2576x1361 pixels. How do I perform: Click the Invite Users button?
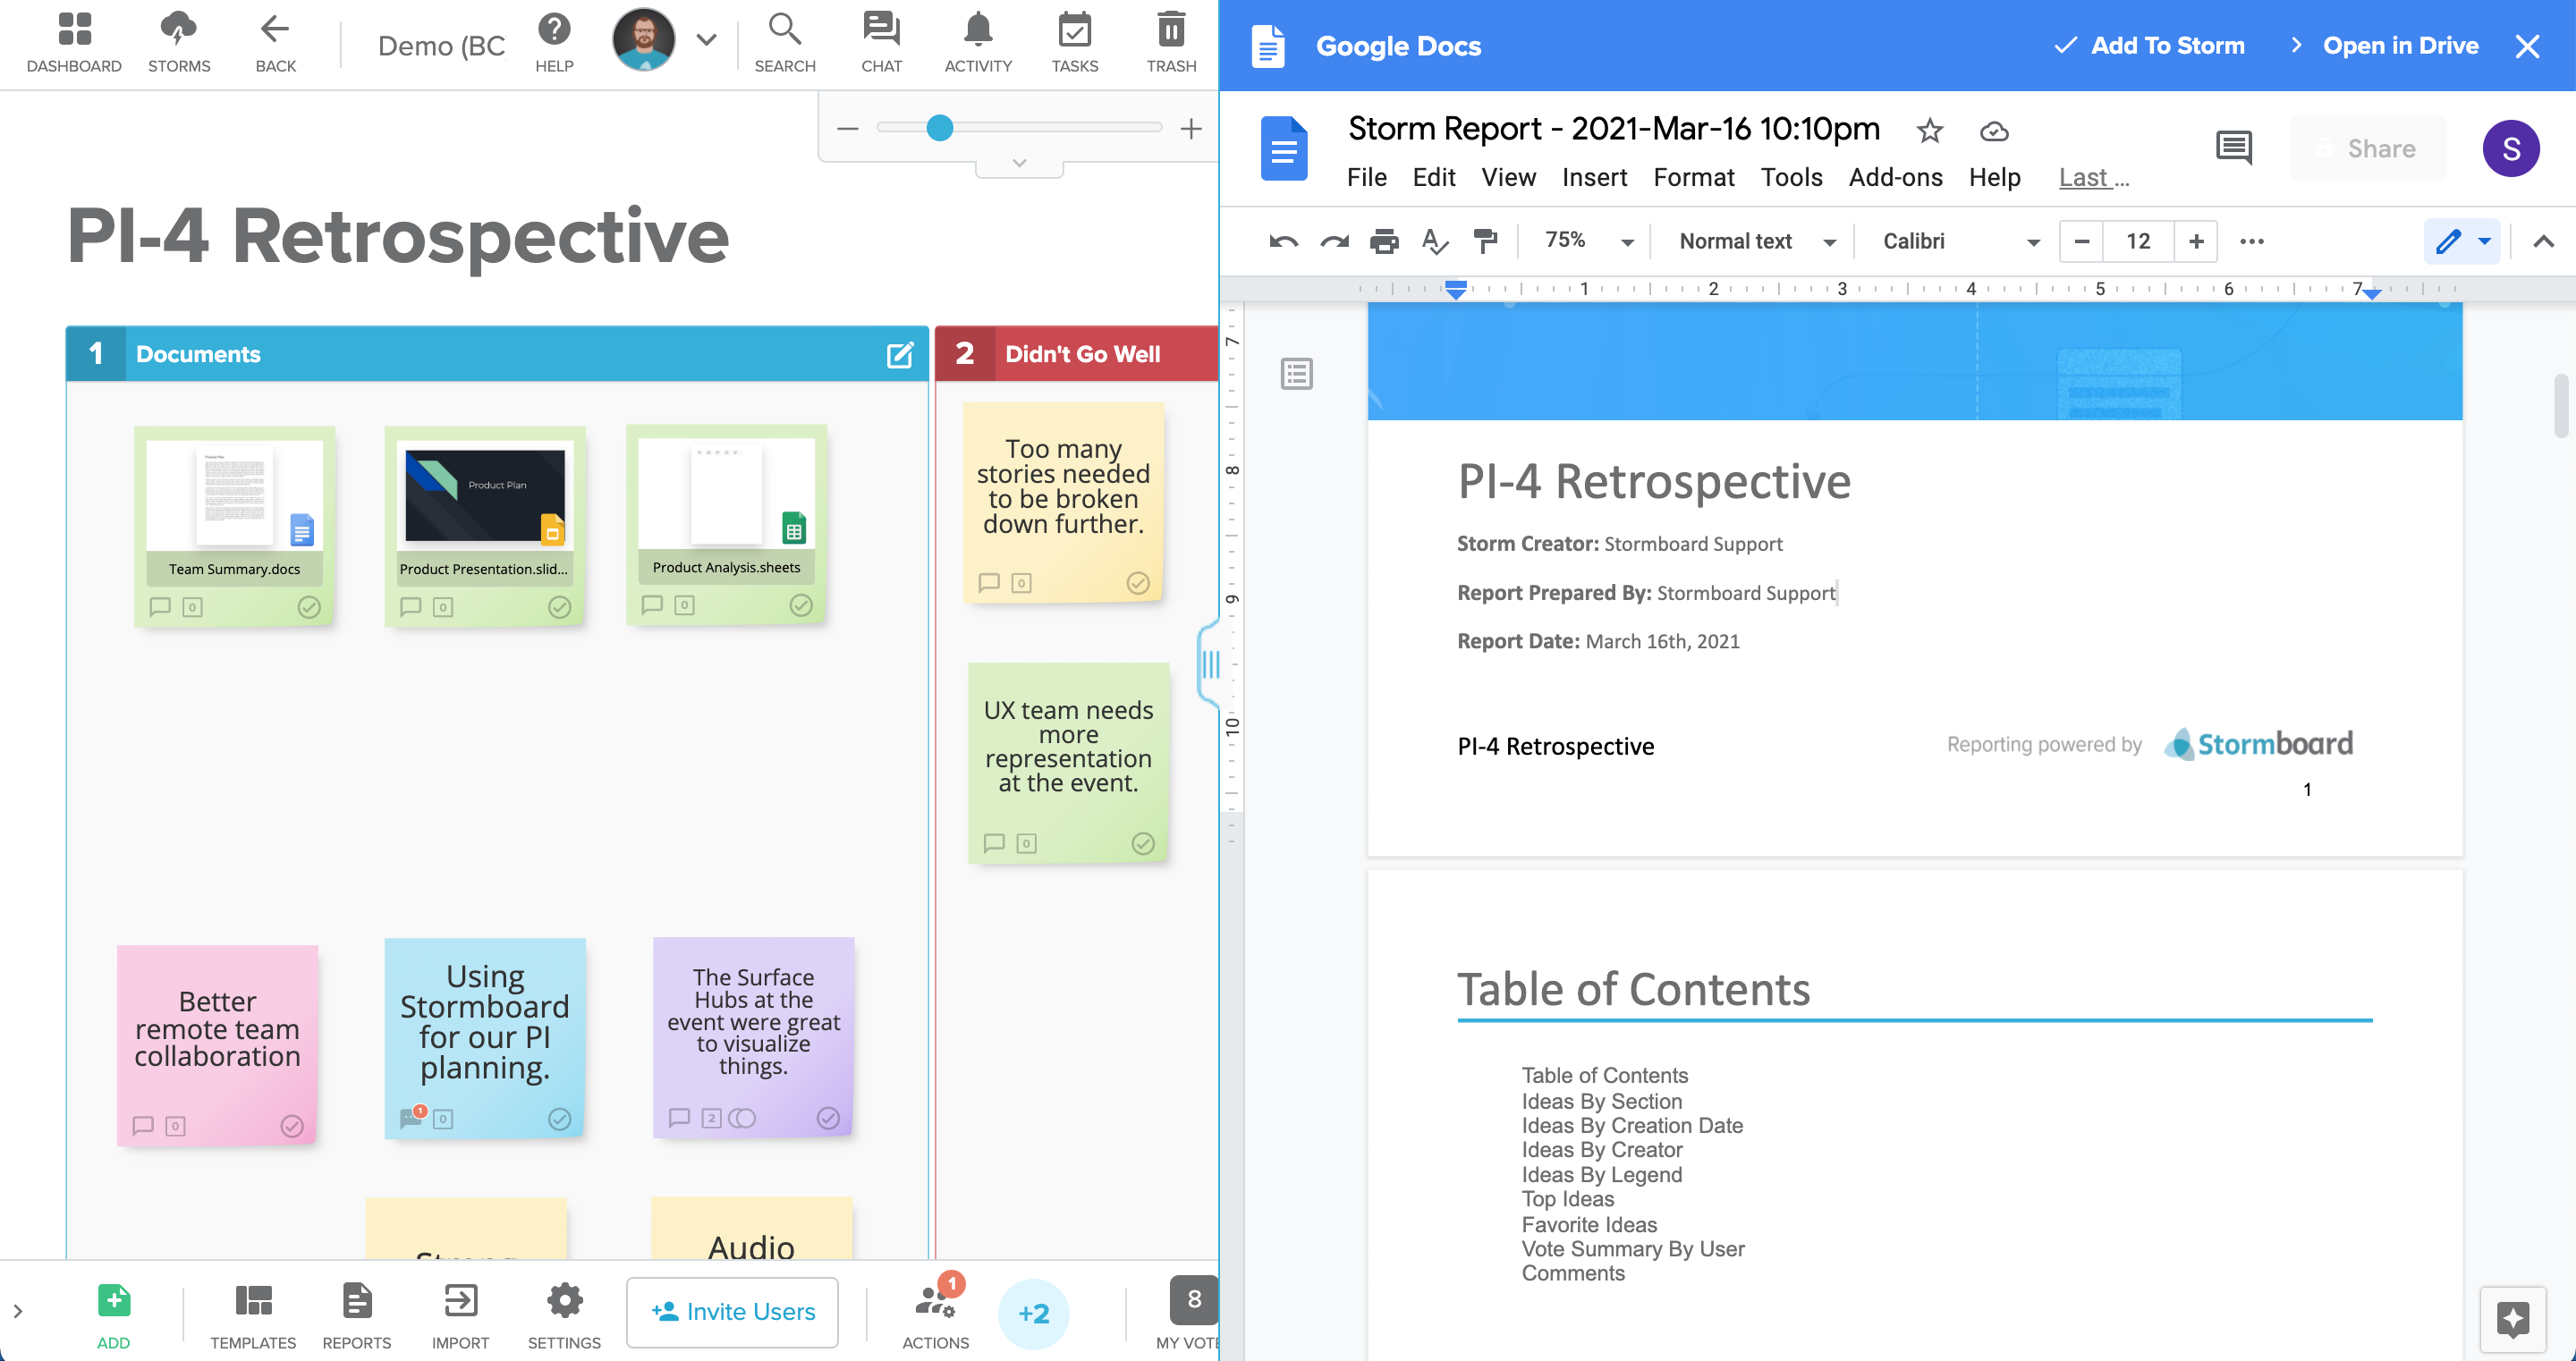tap(734, 1312)
